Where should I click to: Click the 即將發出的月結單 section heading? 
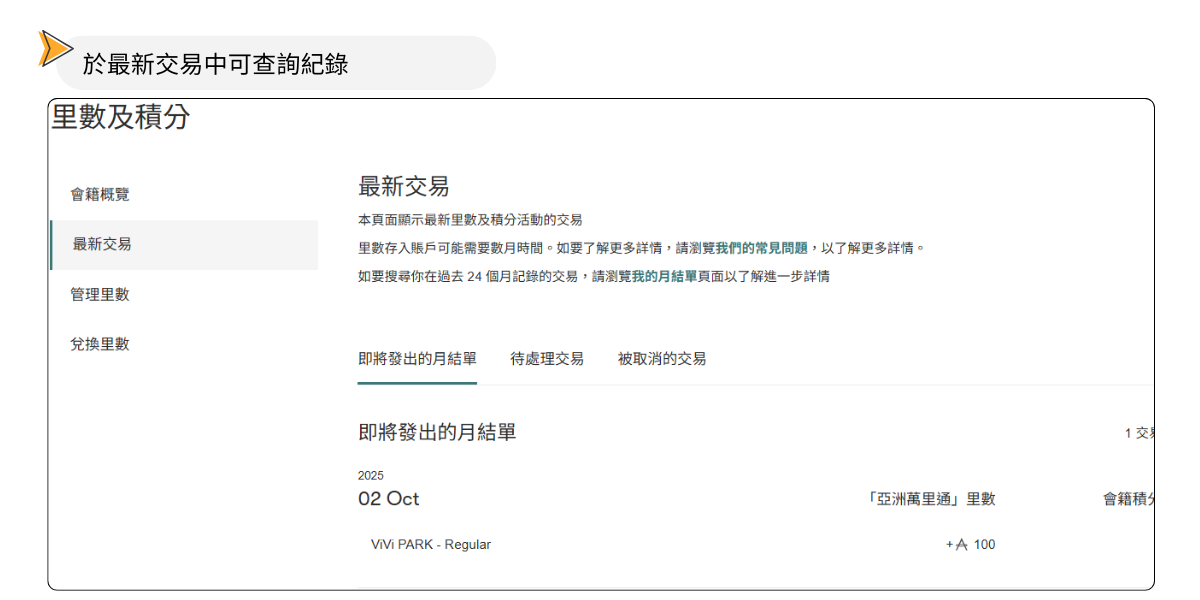pyautogui.click(x=437, y=432)
